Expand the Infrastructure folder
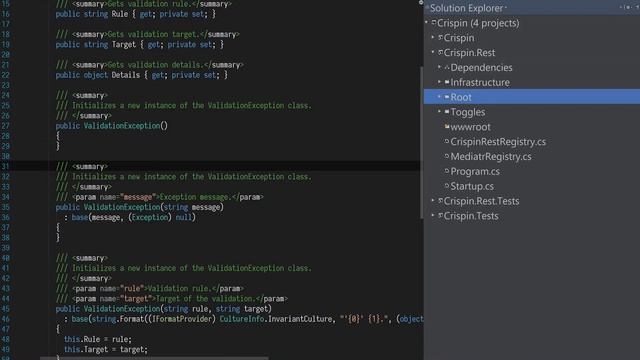The width and height of the screenshot is (640, 360). pyautogui.click(x=440, y=82)
